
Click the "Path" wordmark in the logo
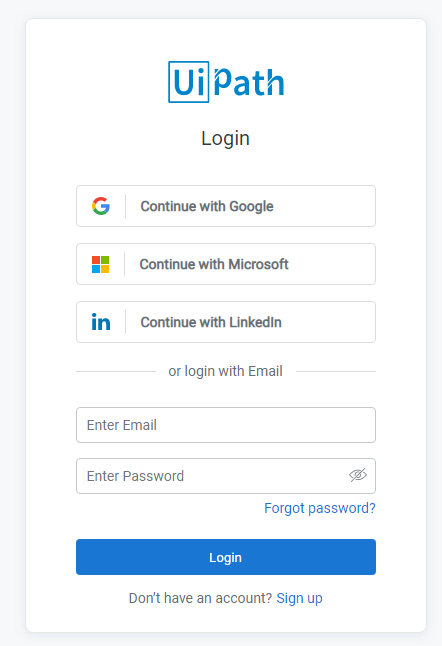pos(249,82)
